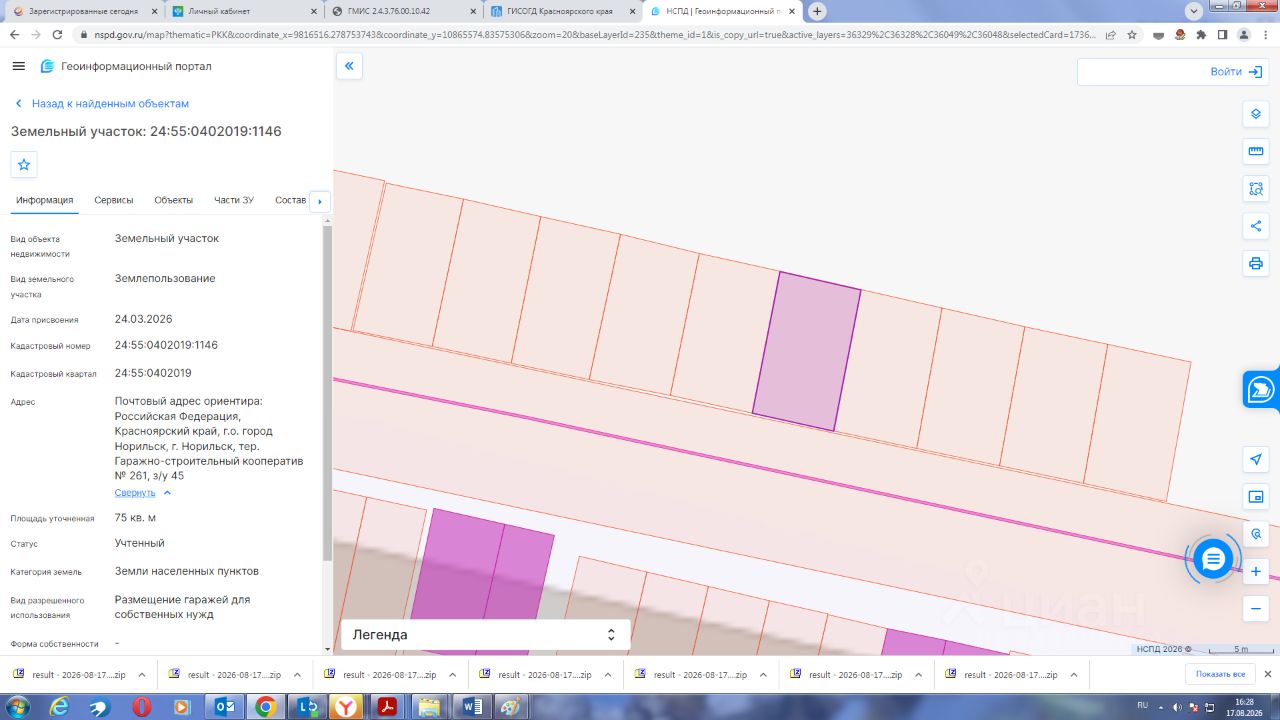Switch to the Сервисы tab
Screen dimensions: 1280x720
coord(114,200)
